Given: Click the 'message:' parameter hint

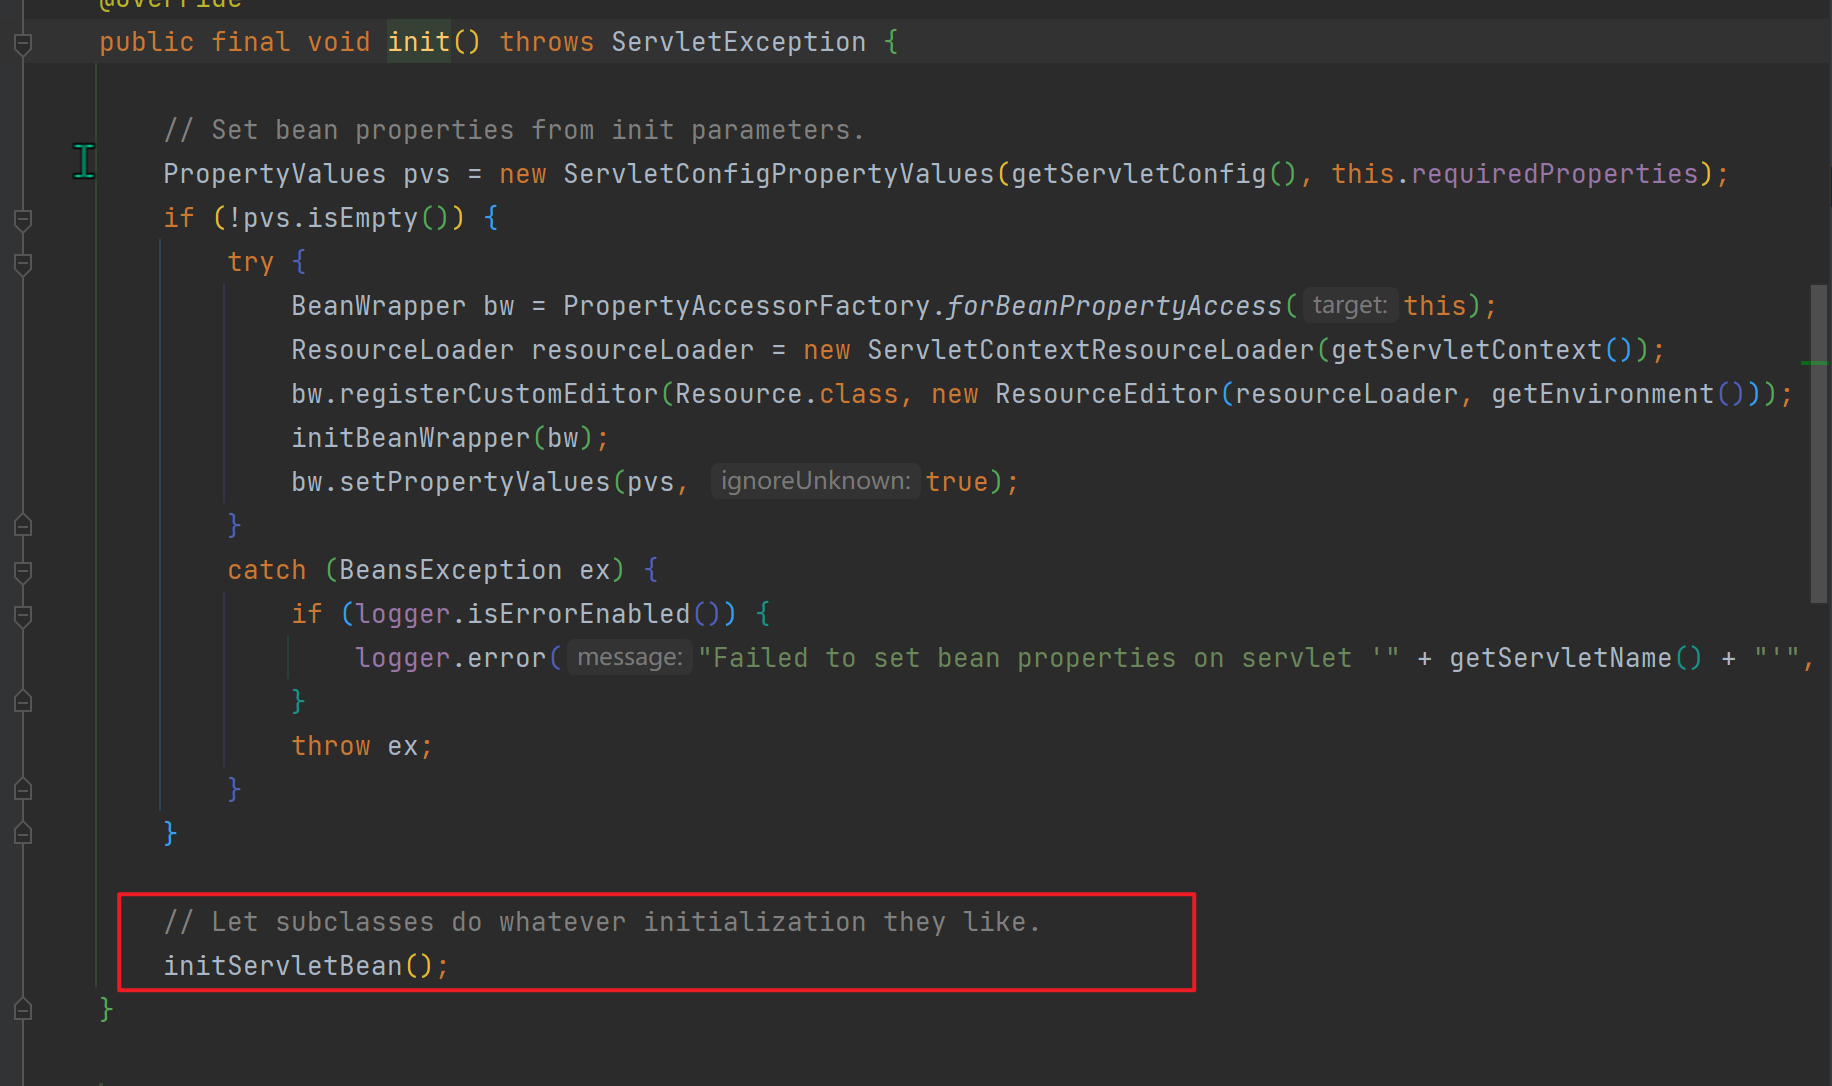Looking at the screenshot, I should [x=629, y=657].
